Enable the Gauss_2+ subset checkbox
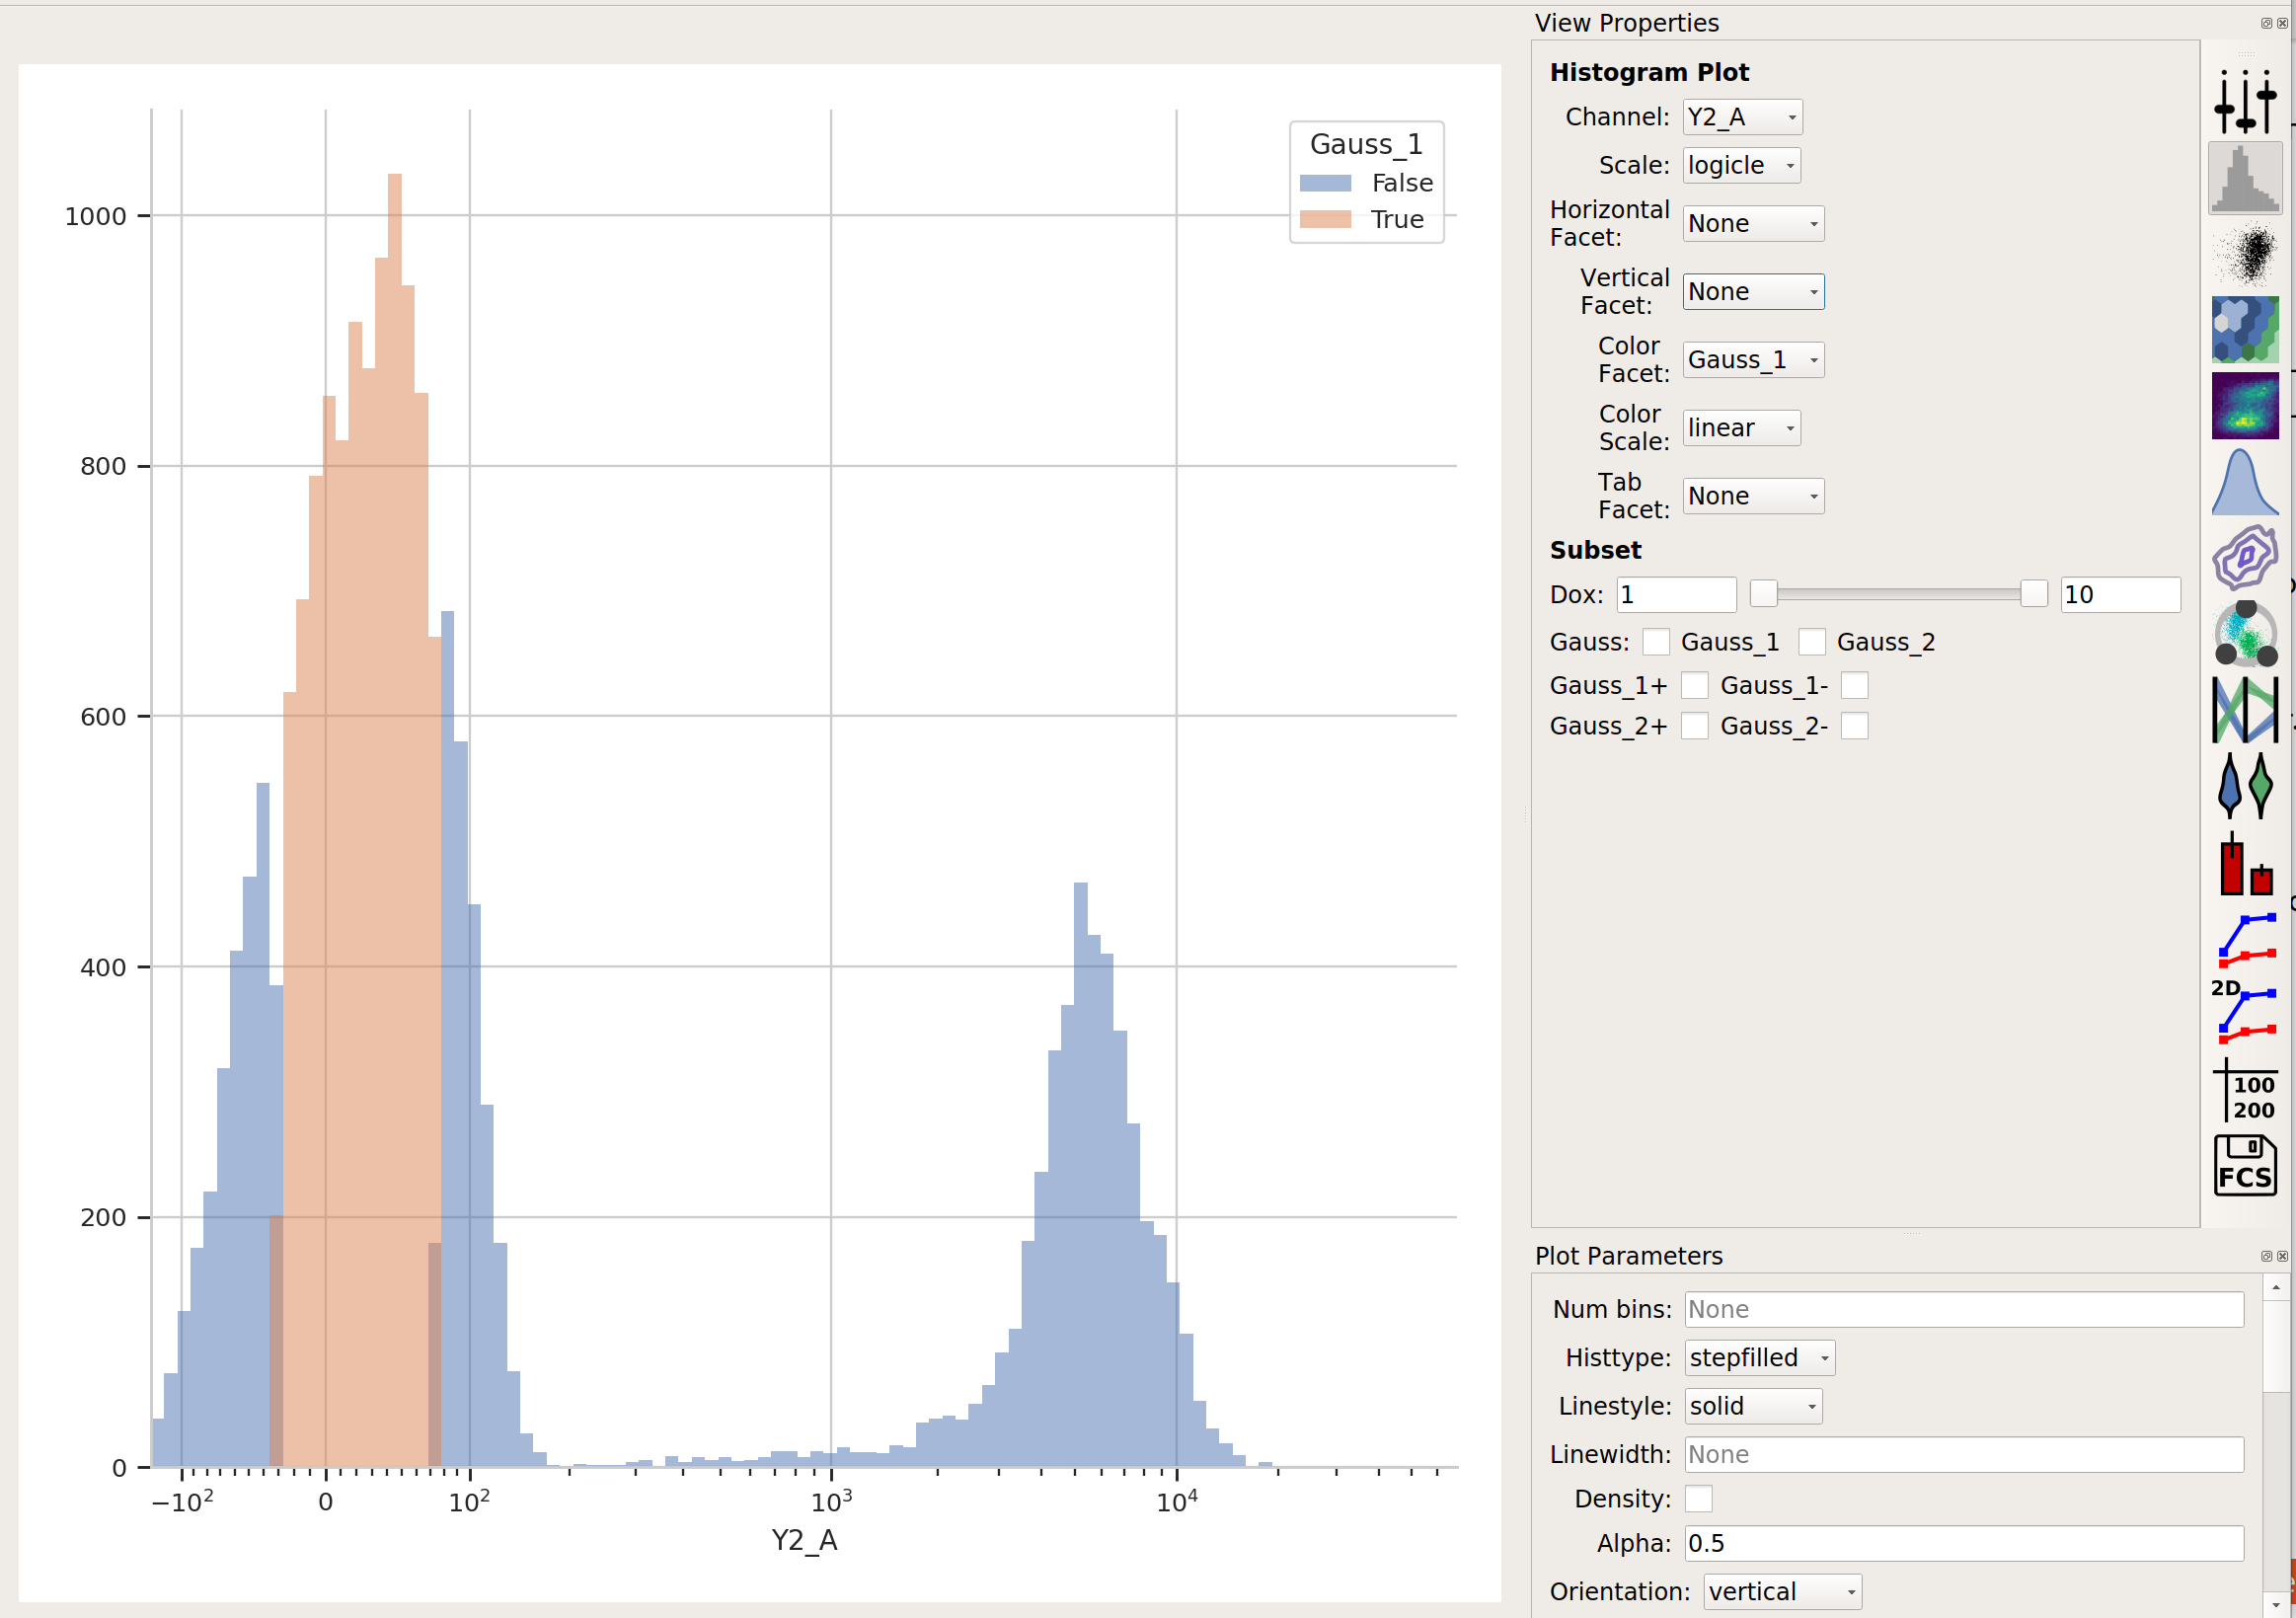This screenshot has height=1618, width=2296. tap(1694, 726)
